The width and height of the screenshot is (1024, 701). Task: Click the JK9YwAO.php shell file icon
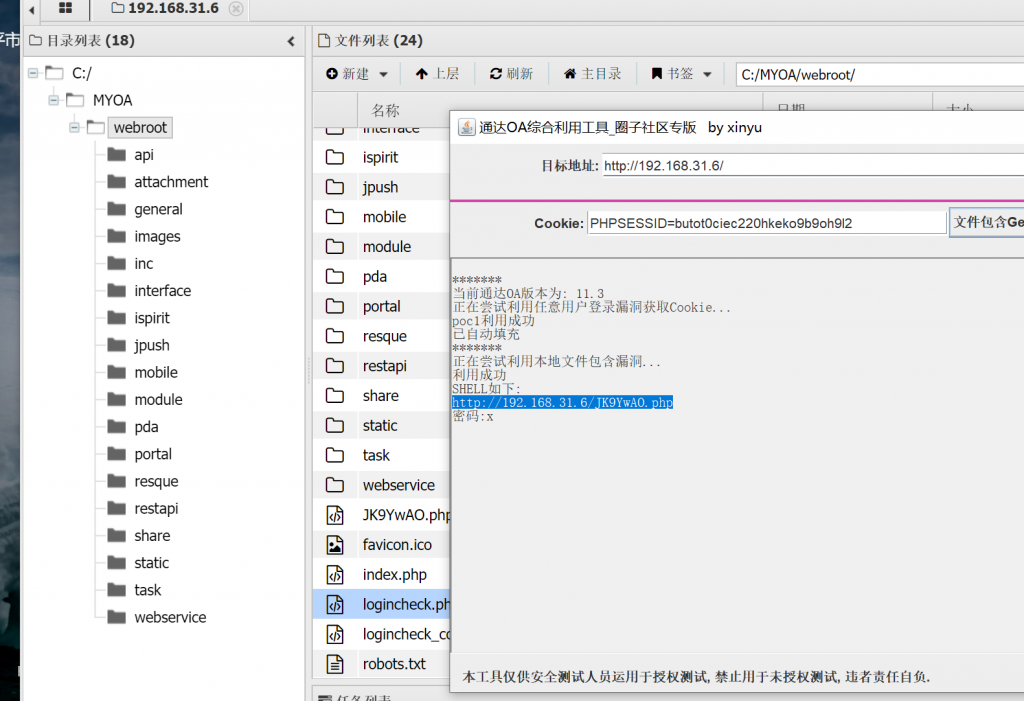coord(335,515)
